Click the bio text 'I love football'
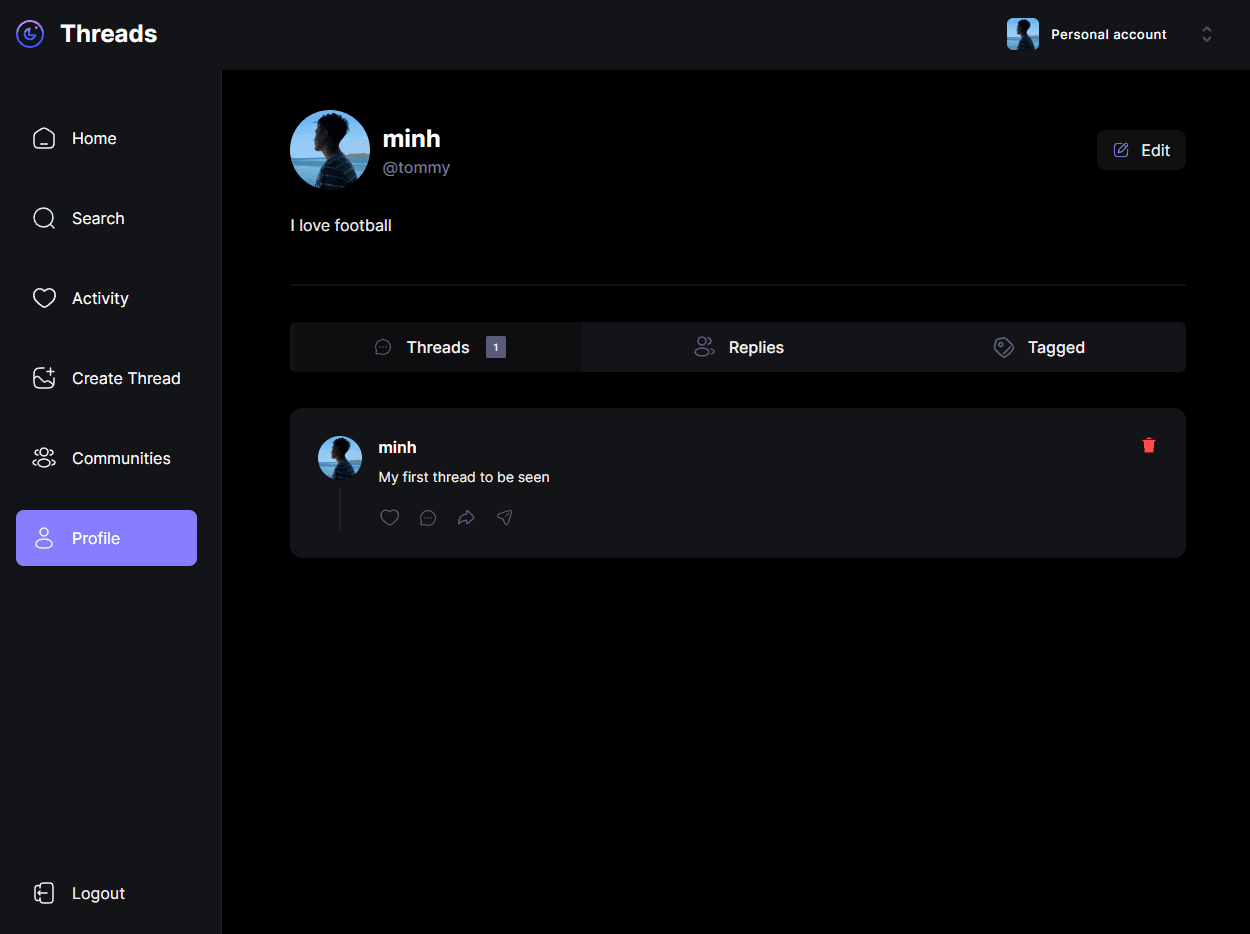 (x=341, y=226)
